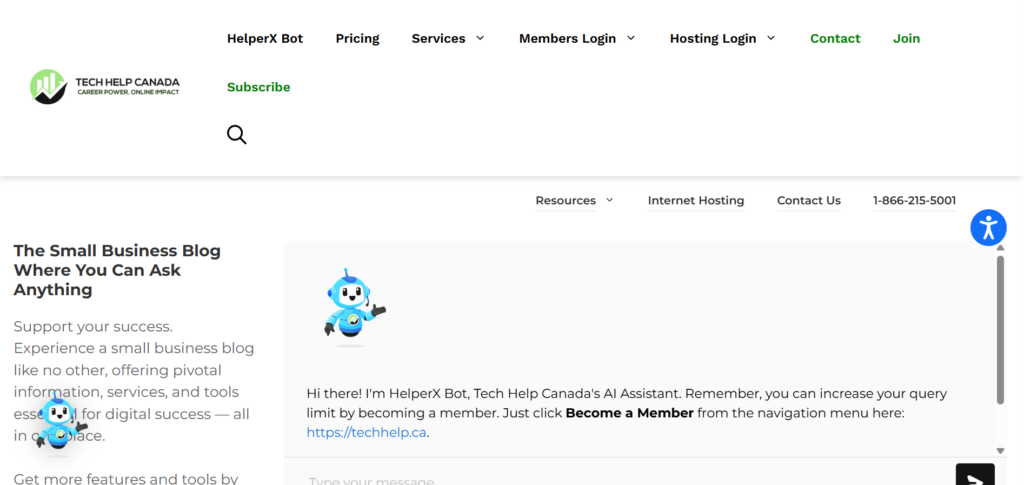The width and height of the screenshot is (1024, 485).
Task: Expand the Hosting Login dropdown chevron
Action: pyautogui.click(x=771, y=39)
